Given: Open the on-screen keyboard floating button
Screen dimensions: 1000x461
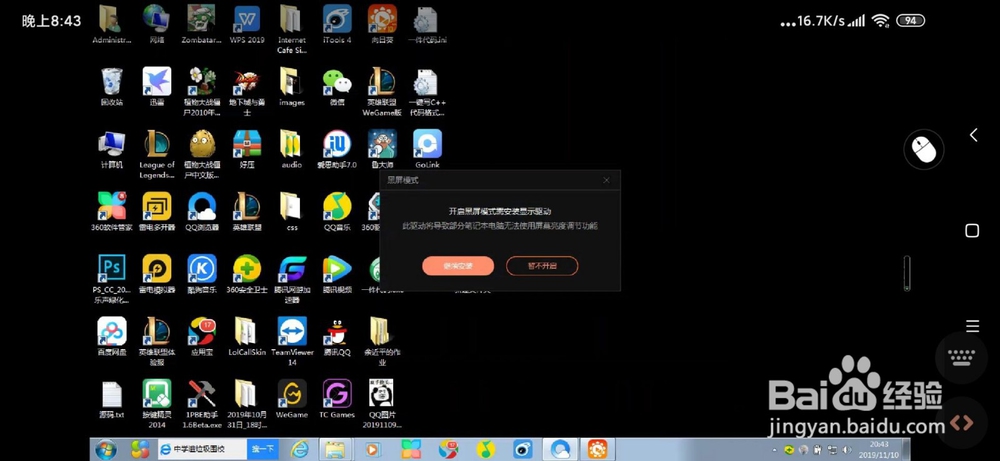Looking at the screenshot, I should [x=961, y=358].
